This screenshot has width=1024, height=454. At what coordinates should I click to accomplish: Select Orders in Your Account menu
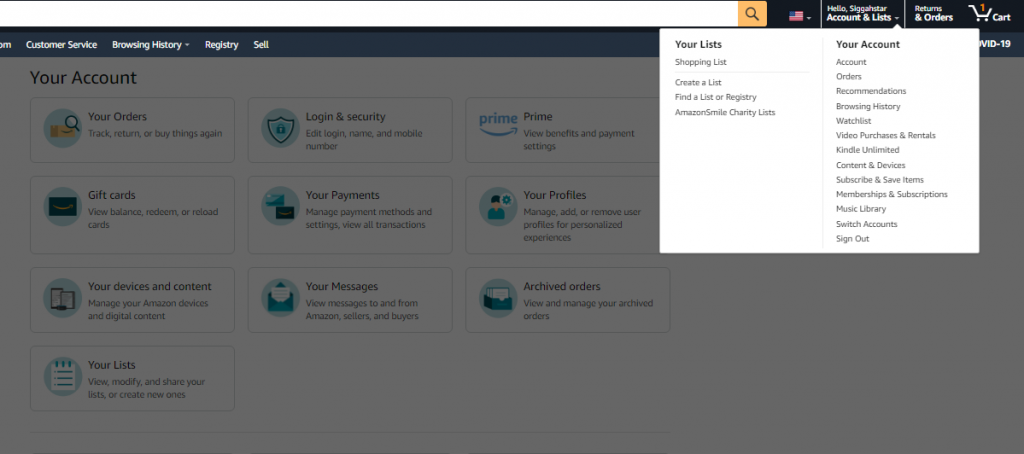coord(848,76)
